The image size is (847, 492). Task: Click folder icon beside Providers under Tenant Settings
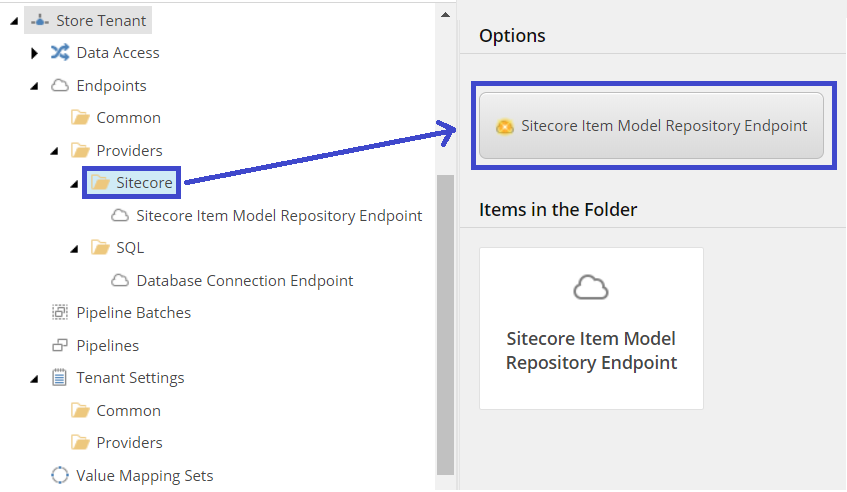click(x=80, y=443)
